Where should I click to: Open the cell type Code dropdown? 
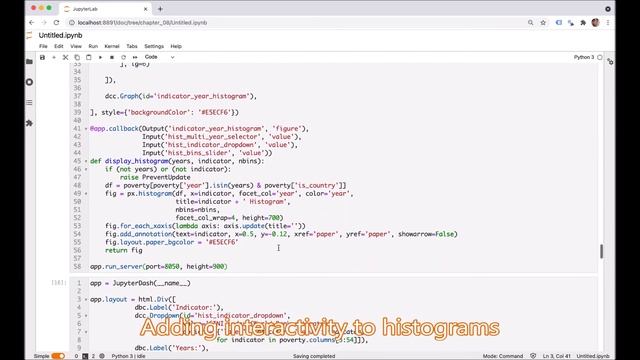pyautogui.click(x=160, y=57)
